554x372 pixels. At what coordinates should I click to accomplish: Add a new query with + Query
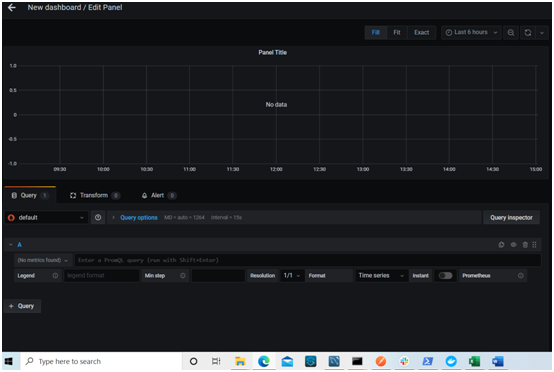[x=22, y=306]
